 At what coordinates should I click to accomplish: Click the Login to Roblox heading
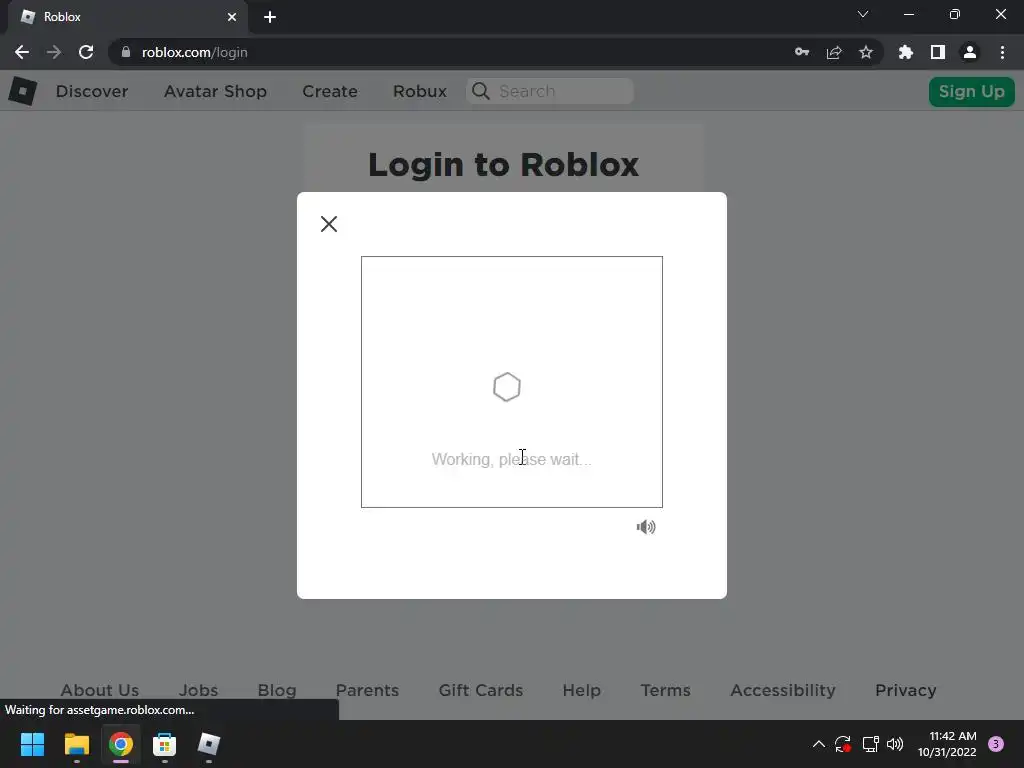pyautogui.click(x=504, y=165)
